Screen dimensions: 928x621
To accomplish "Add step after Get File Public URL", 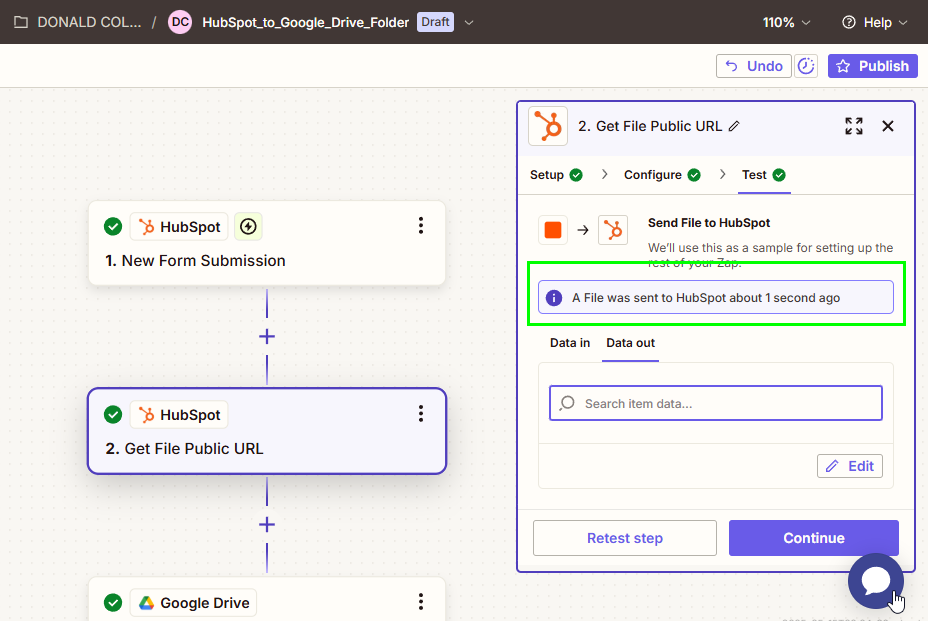I will pyautogui.click(x=267, y=525).
